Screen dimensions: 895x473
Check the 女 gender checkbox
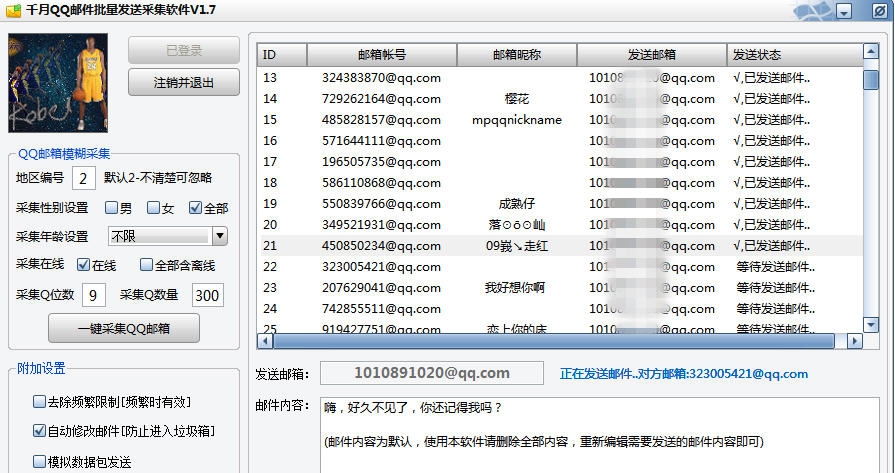pyautogui.click(x=153, y=208)
